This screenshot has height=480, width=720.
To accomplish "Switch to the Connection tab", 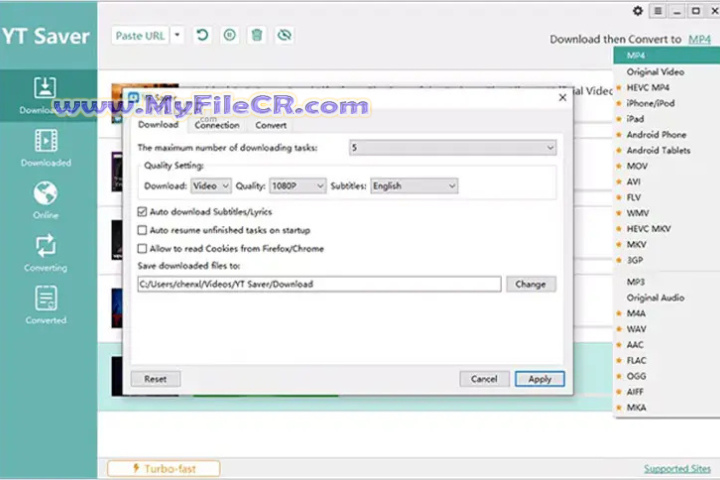I will (217, 125).
